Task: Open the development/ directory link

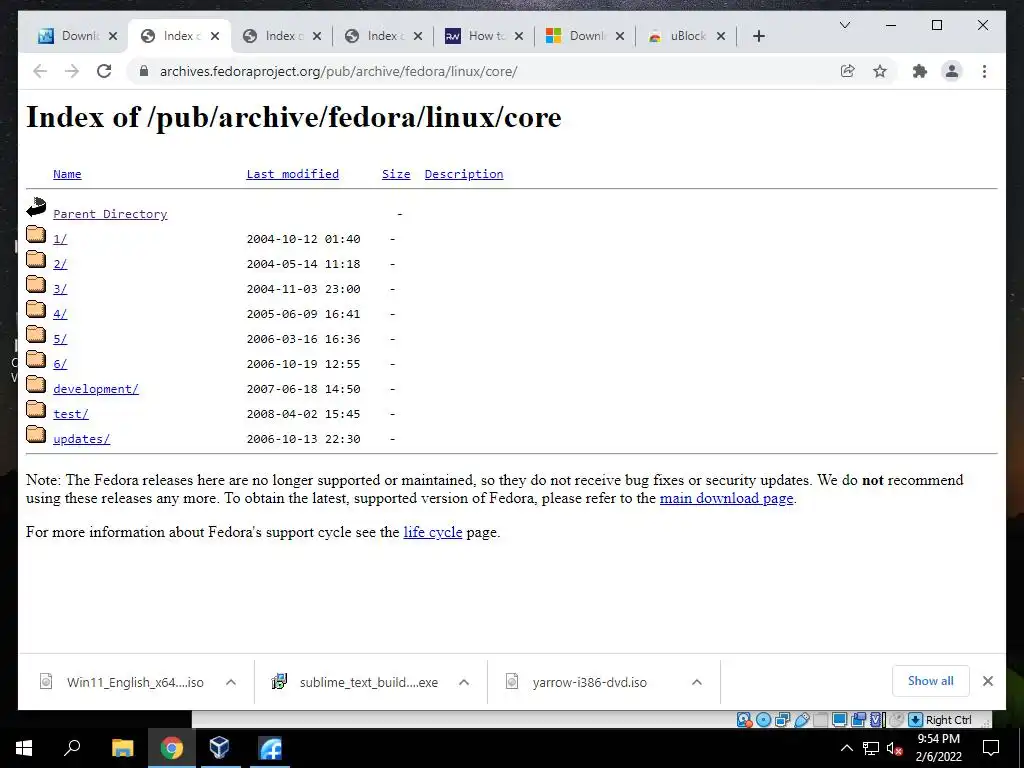Action: pyautogui.click(x=96, y=389)
